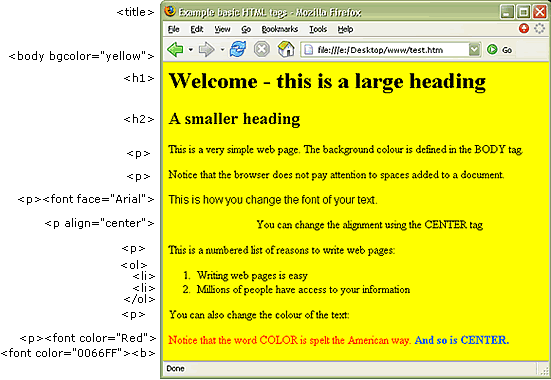
Task: Click the window resize grip in the status bar
Action: [544, 370]
